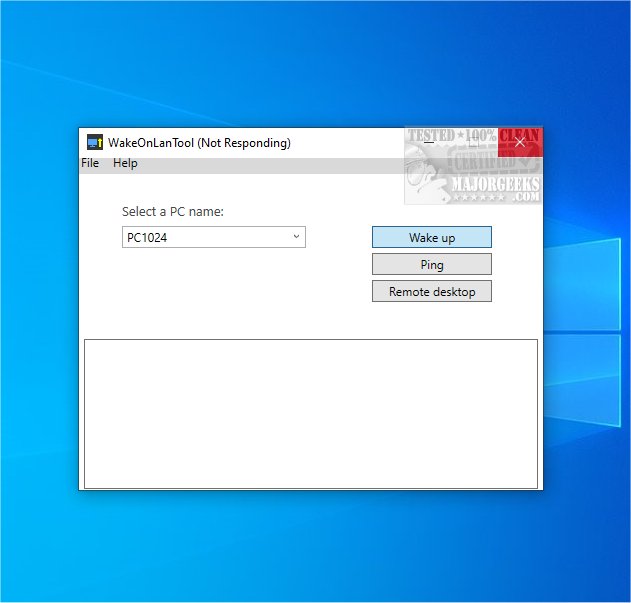Minimize the WakeOnLanTool window
The height and width of the screenshot is (603, 631).
point(428,142)
